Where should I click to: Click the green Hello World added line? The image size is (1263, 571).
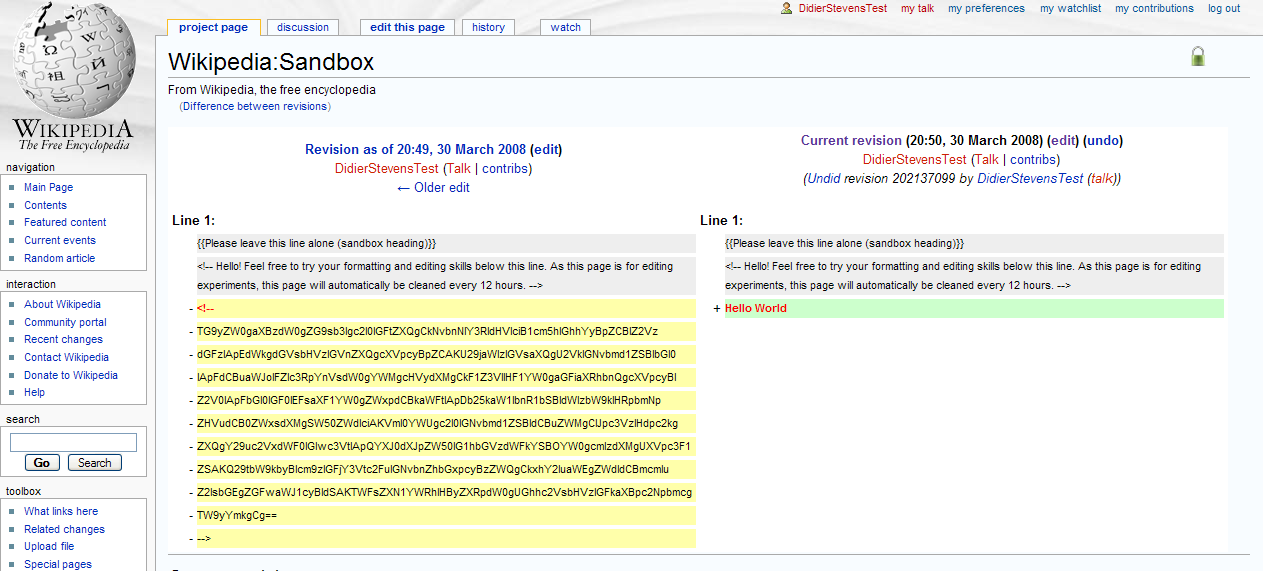974,308
